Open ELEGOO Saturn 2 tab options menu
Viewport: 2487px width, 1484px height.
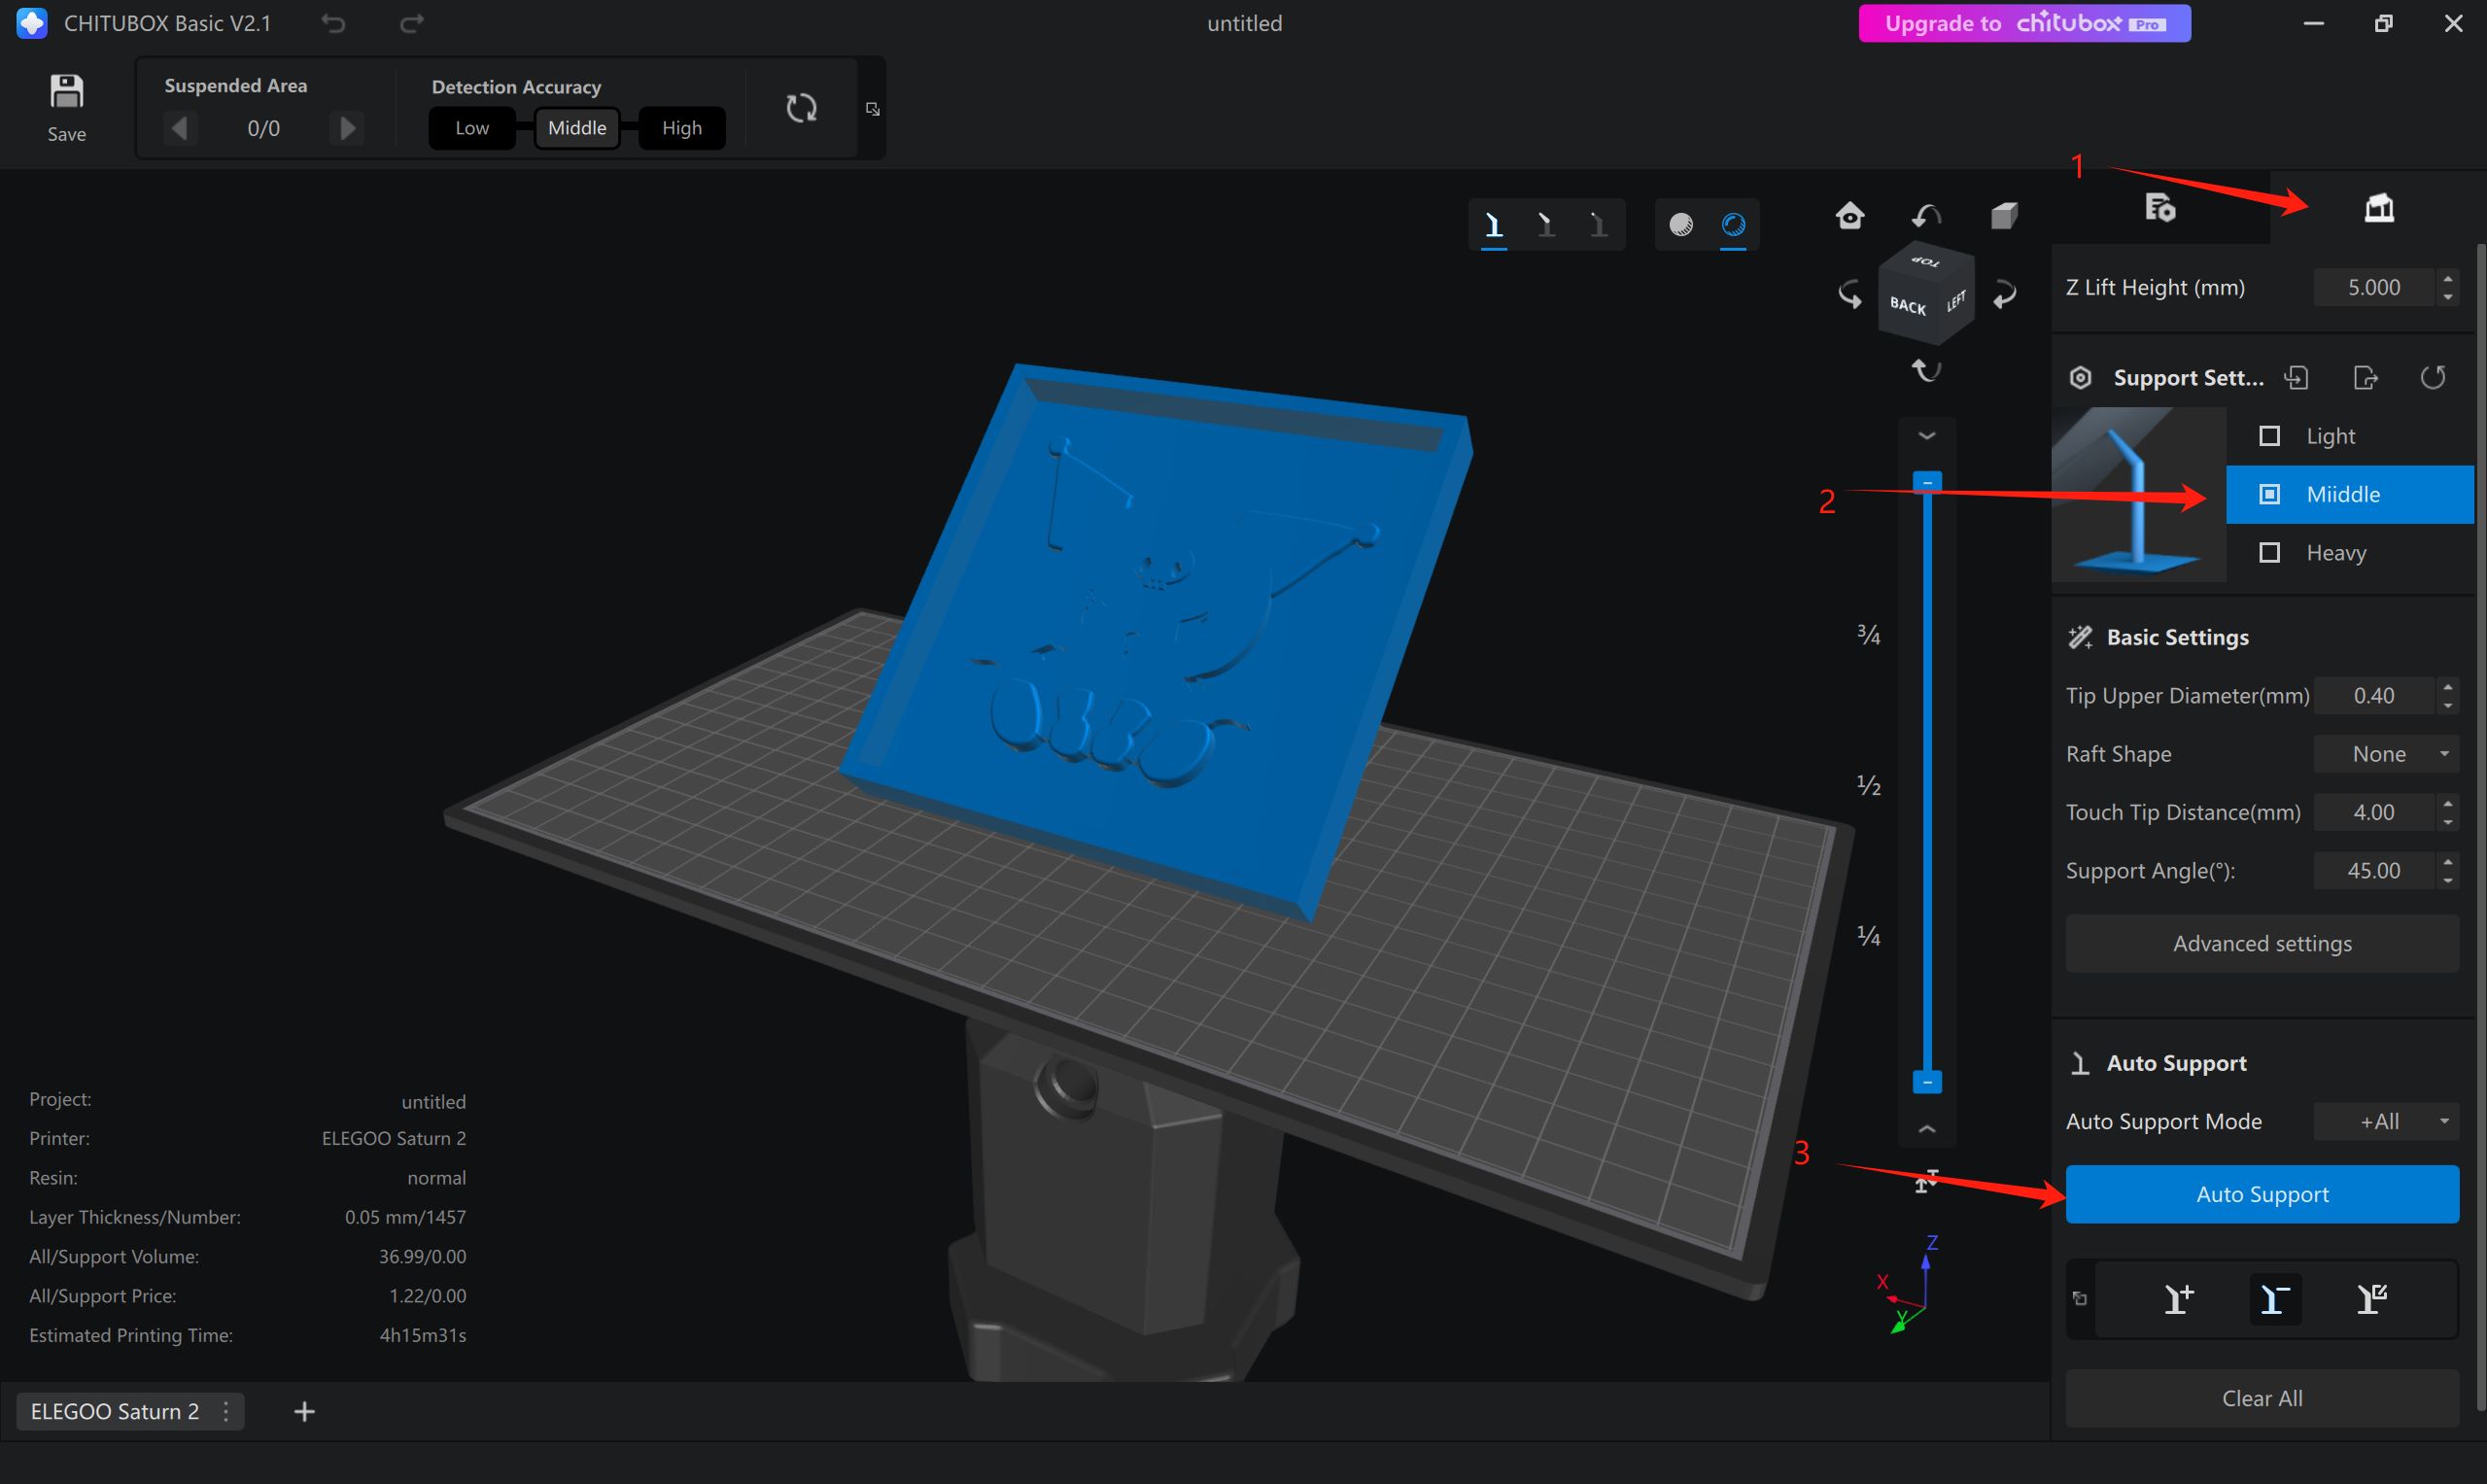226,1411
